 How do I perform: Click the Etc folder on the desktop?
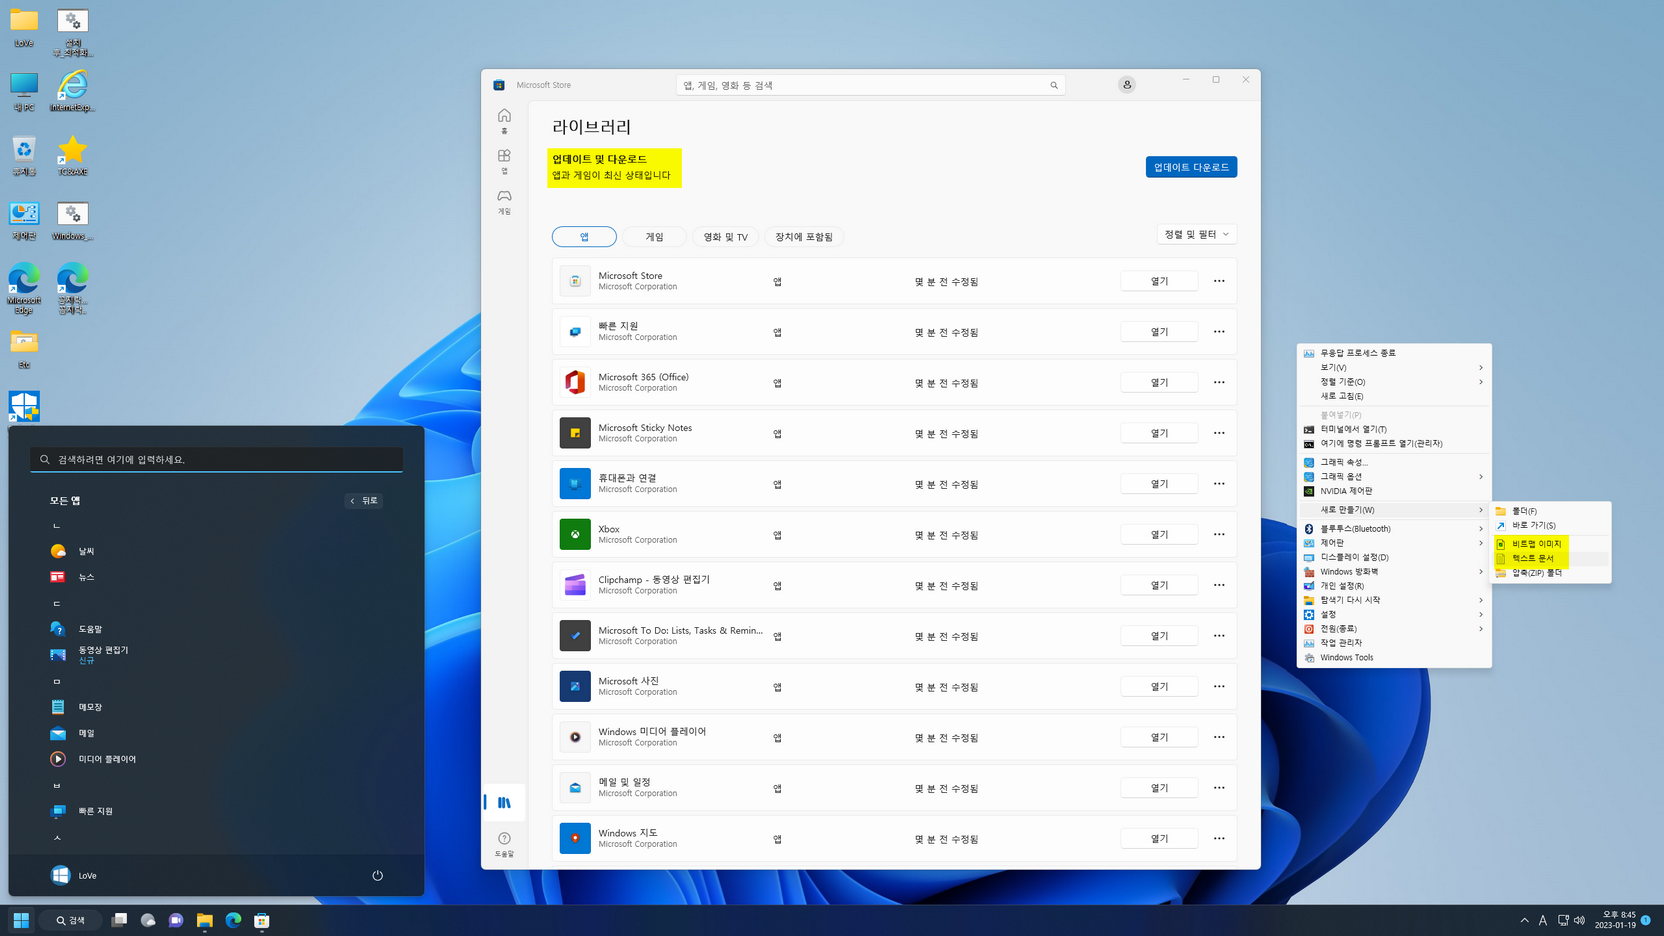coord(24,349)
